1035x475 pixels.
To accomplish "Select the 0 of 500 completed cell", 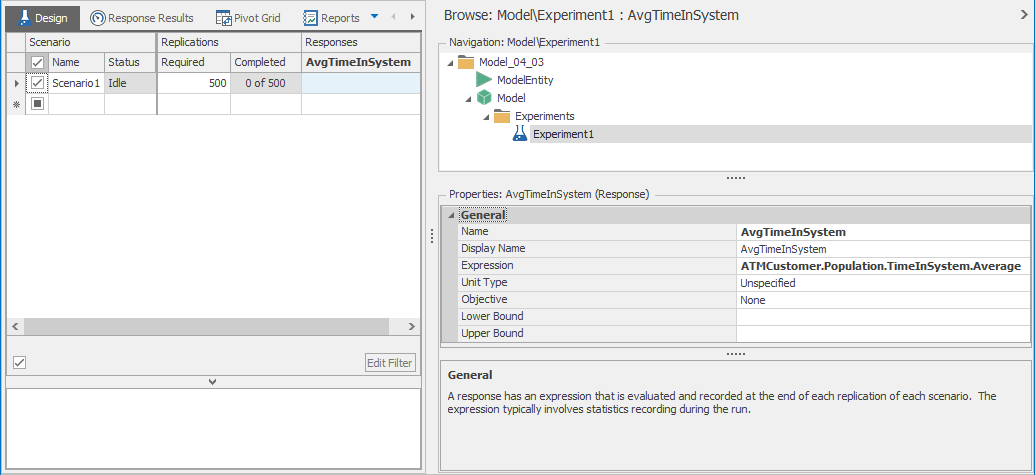I will tap(266, 83).
